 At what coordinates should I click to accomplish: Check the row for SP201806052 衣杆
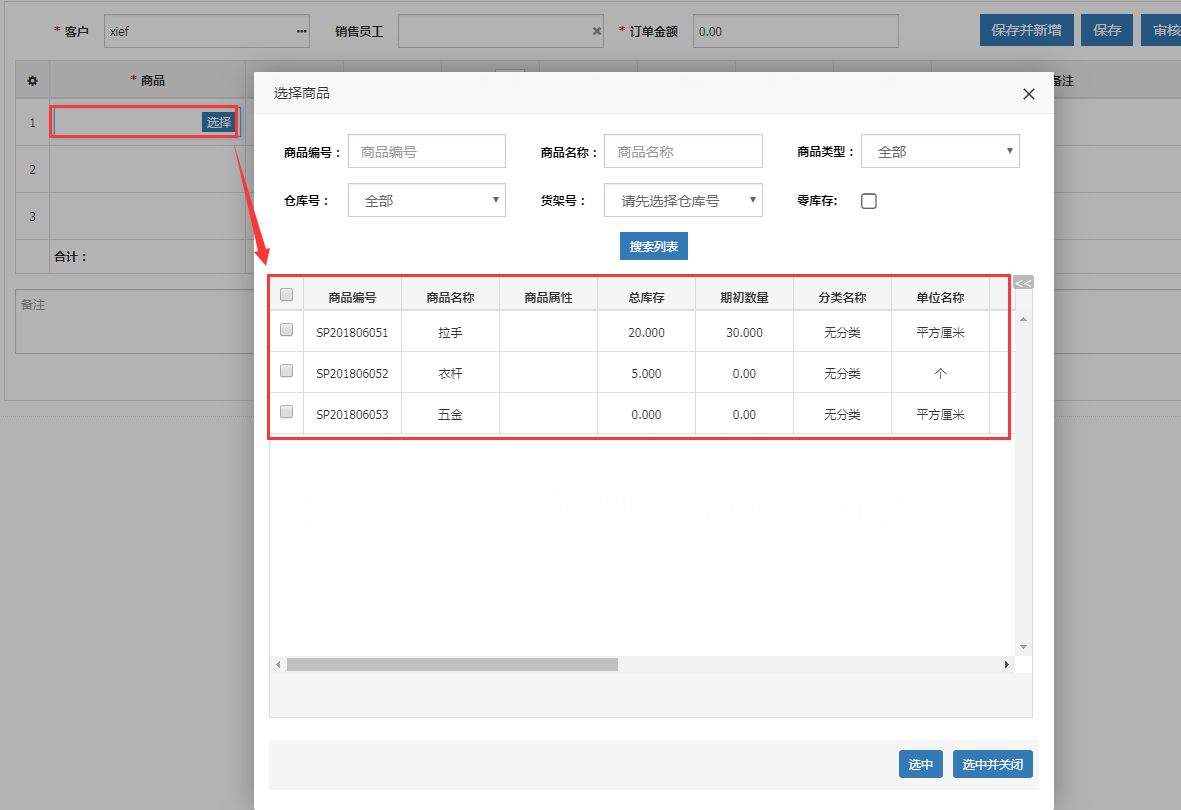(x=286, y=371)
